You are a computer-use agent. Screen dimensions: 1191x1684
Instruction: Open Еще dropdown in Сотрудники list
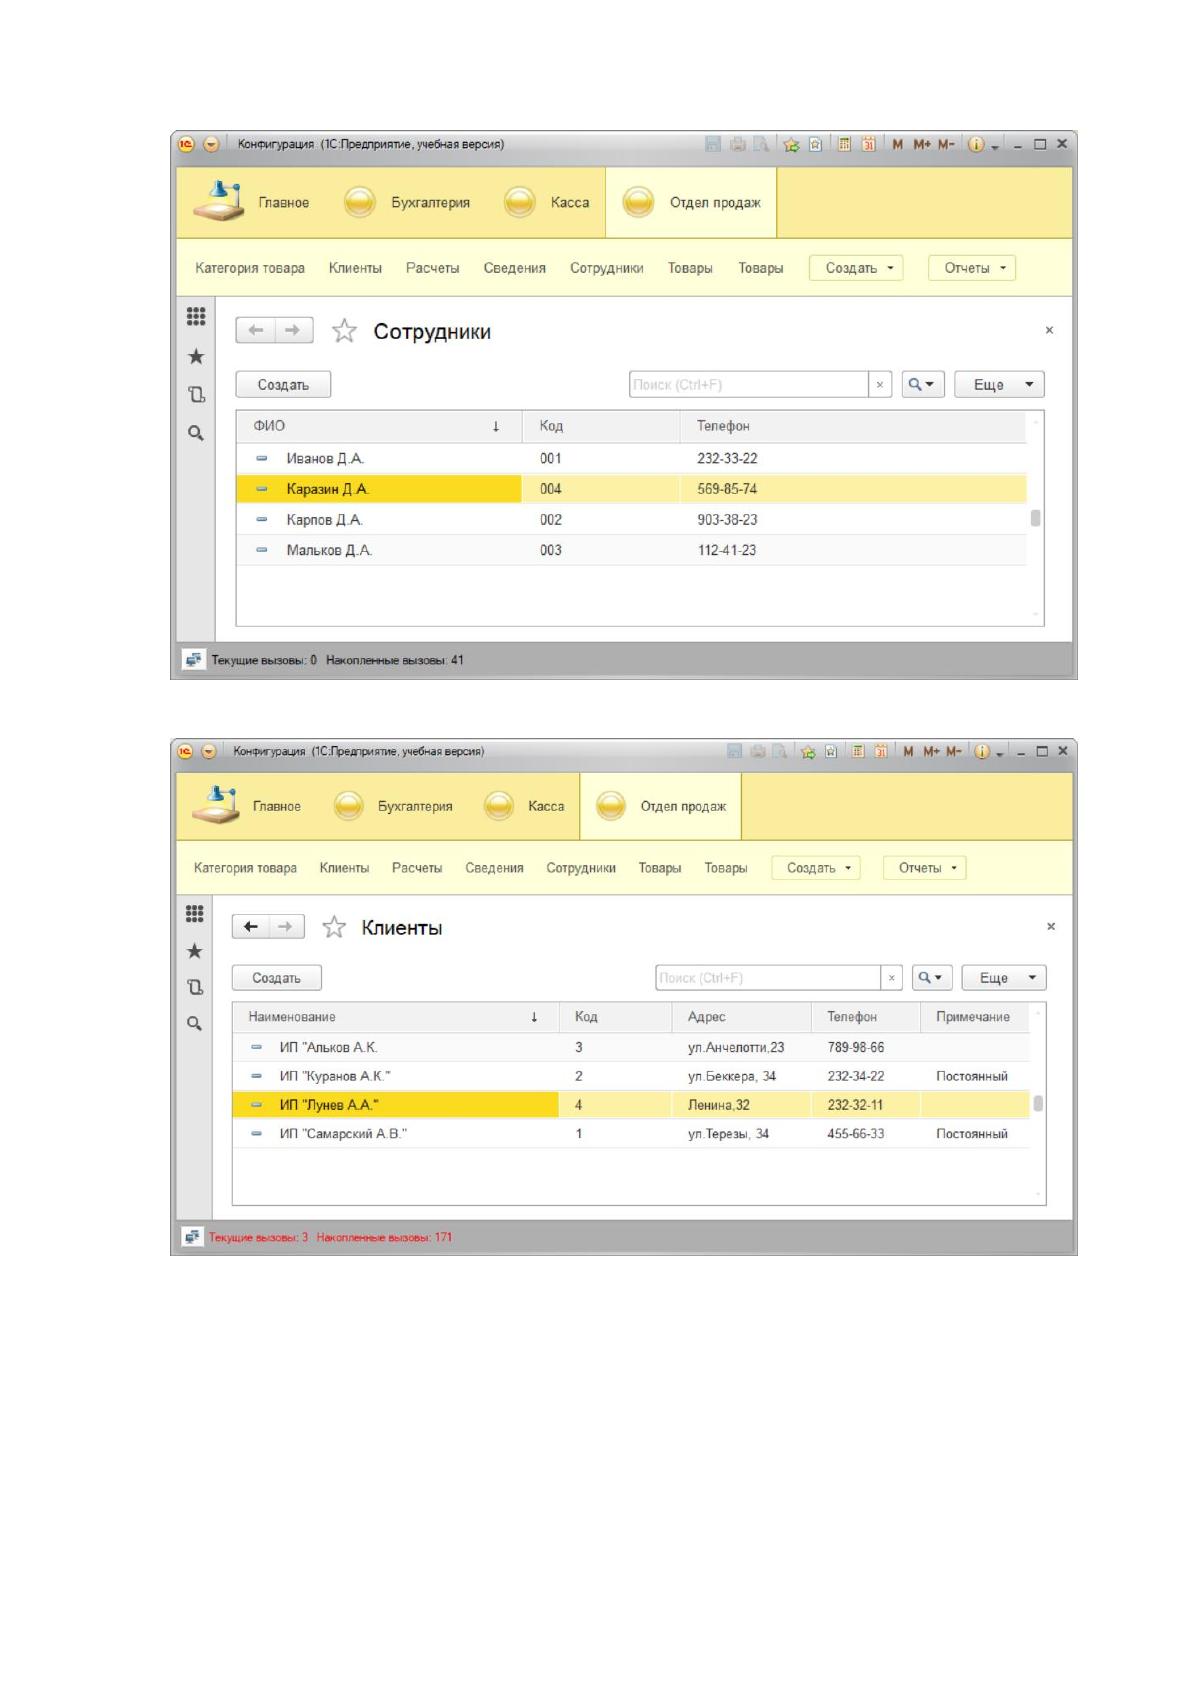pyautogui.click(x=999, y=385)
